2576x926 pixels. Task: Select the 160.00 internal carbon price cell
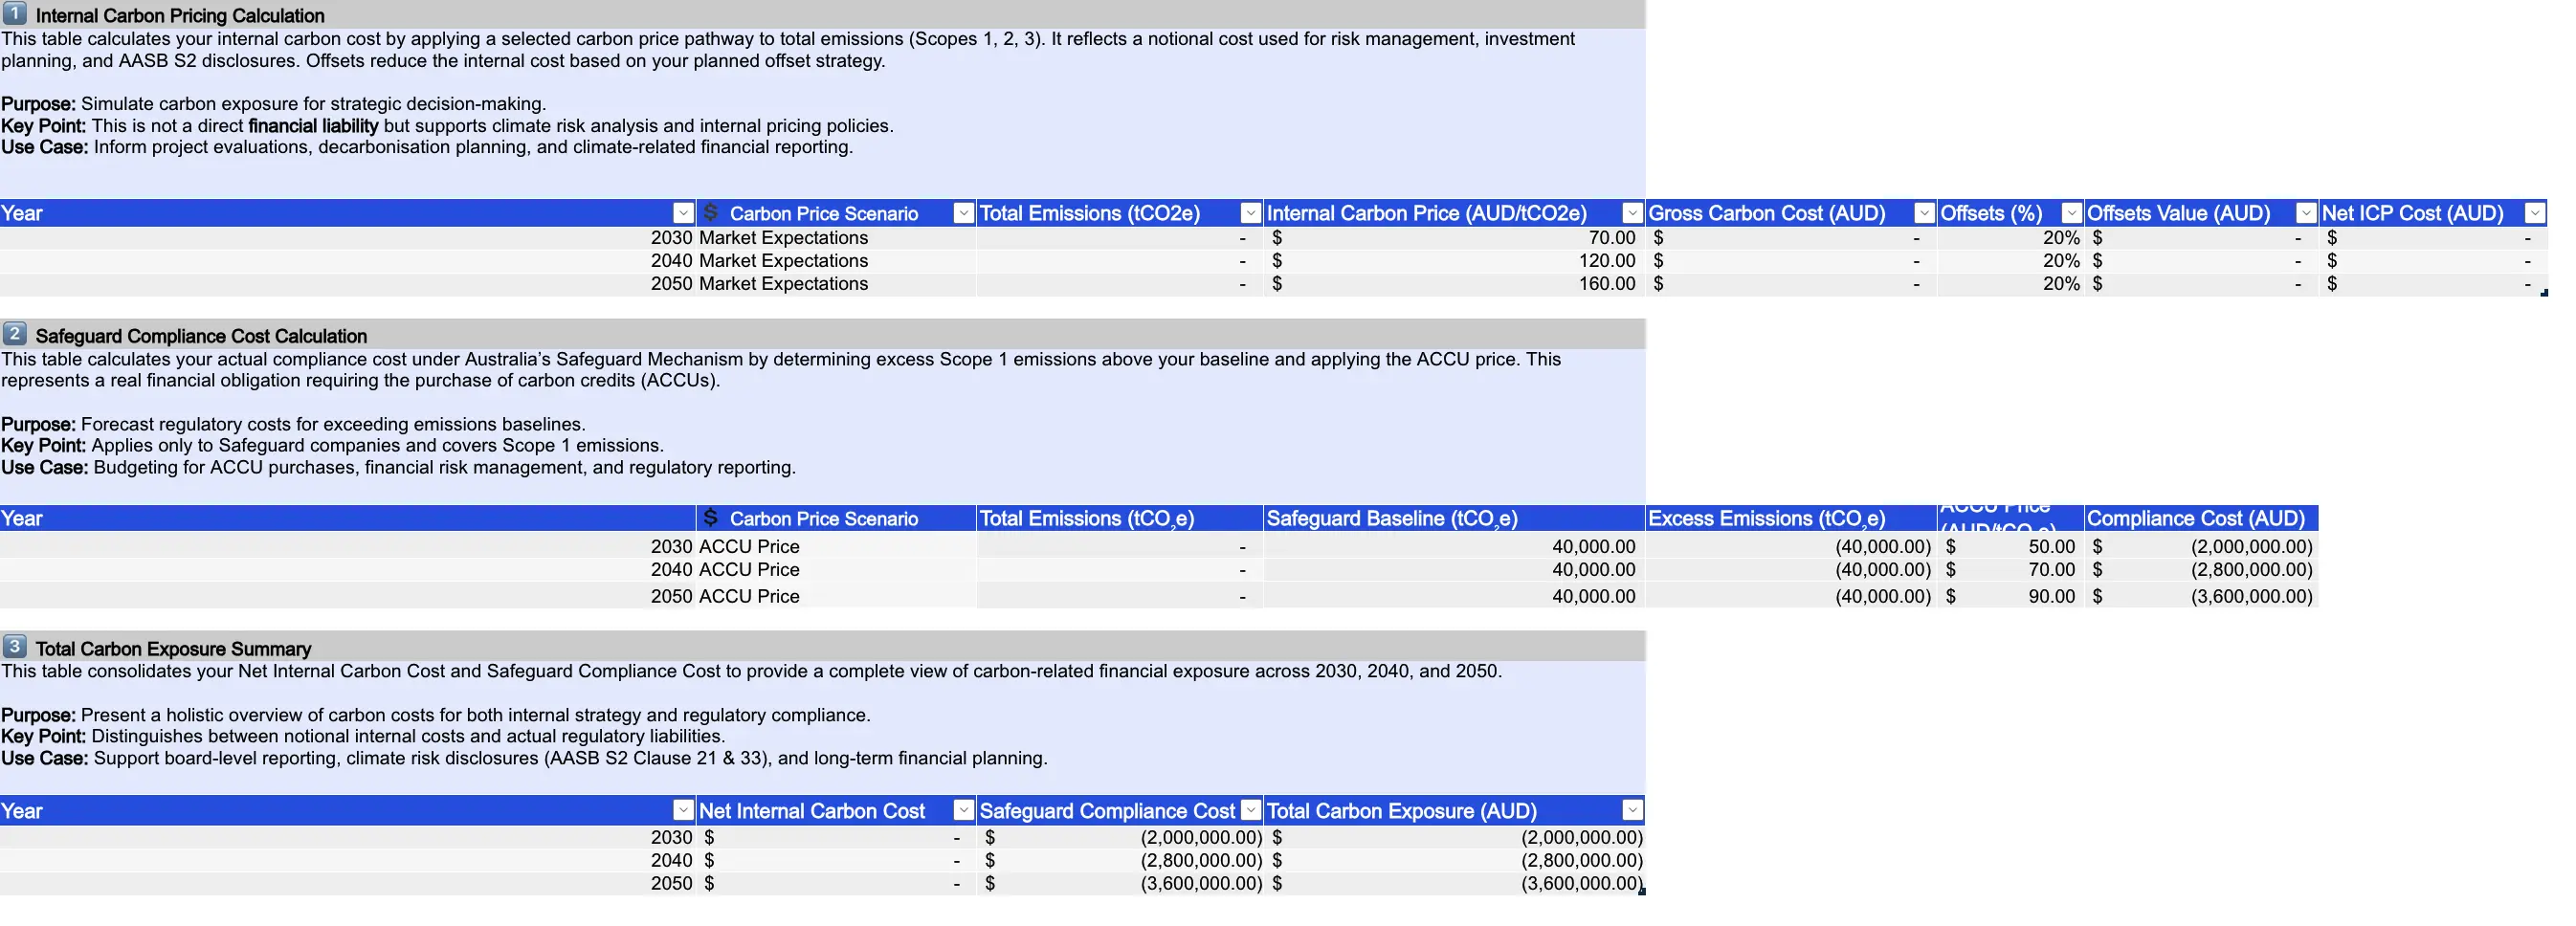click(1454, 284)
